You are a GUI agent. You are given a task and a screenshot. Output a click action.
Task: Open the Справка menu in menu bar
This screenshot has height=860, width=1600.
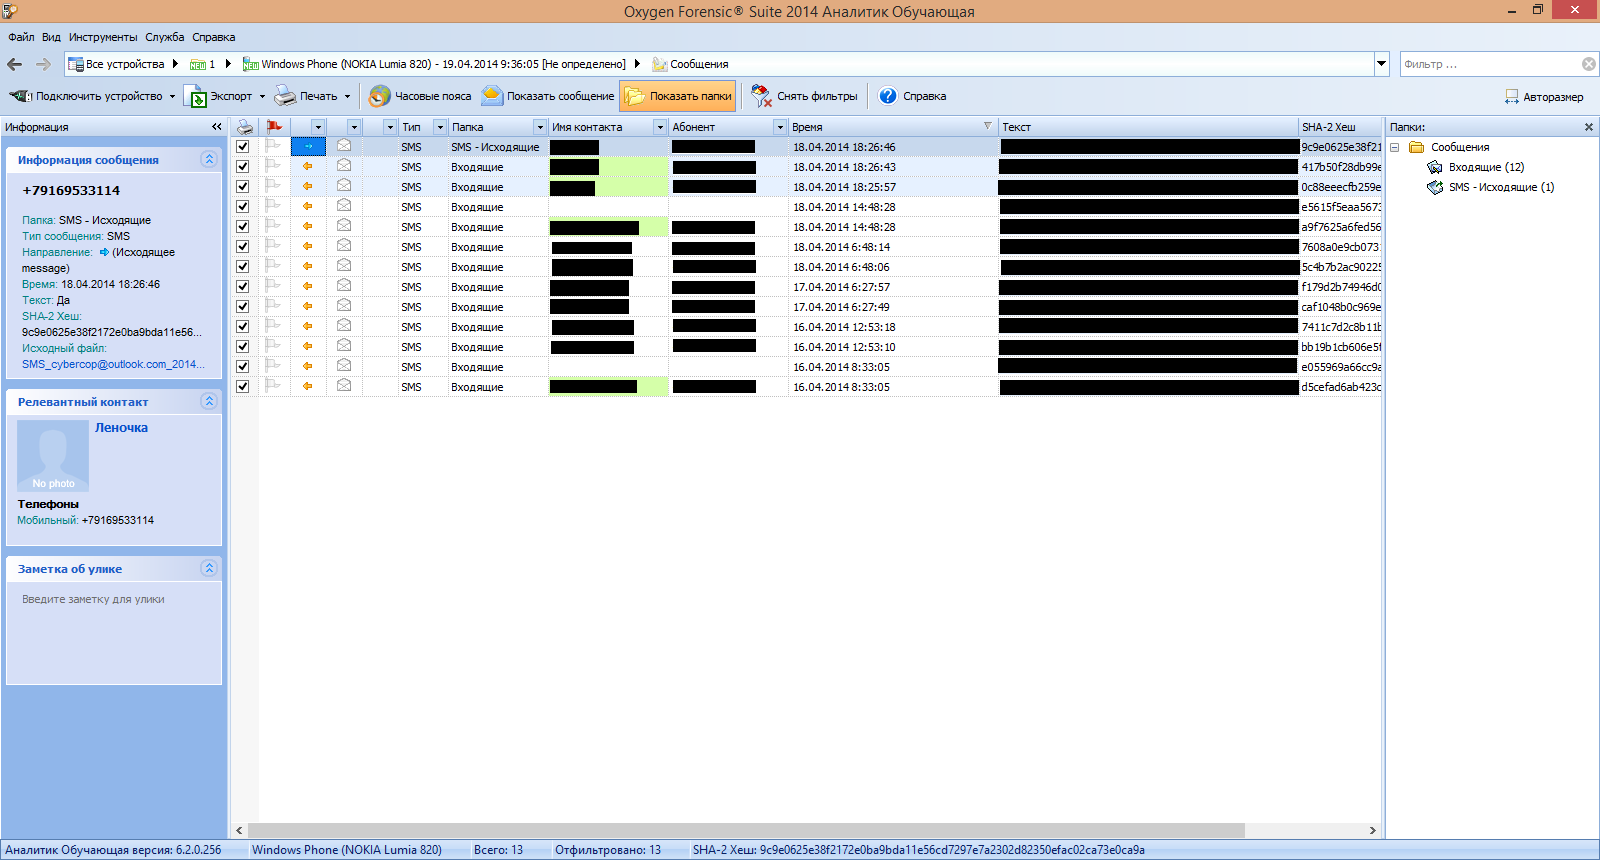[x=214, y=37]
